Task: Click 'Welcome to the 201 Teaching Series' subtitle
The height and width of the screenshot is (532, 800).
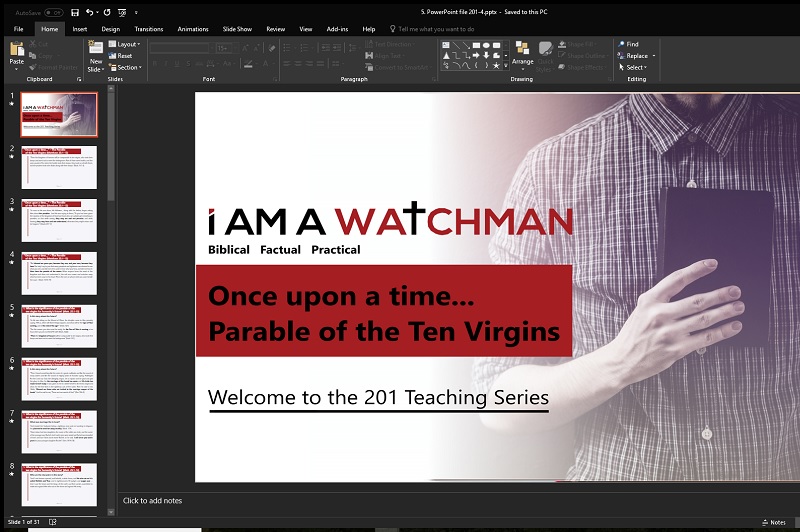Action: [378, 397]
